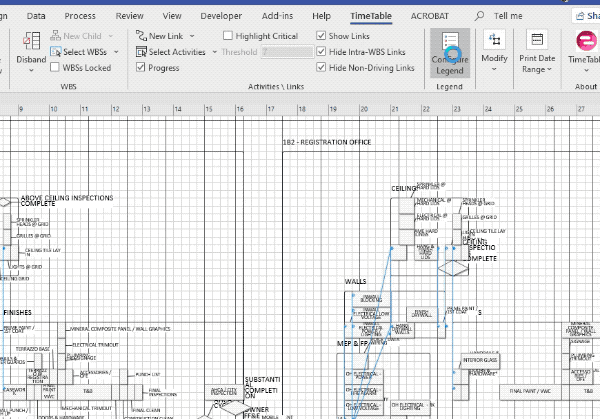Open the Add-ins ribbon tab
The image size is (600, 419).
point(277,16)
